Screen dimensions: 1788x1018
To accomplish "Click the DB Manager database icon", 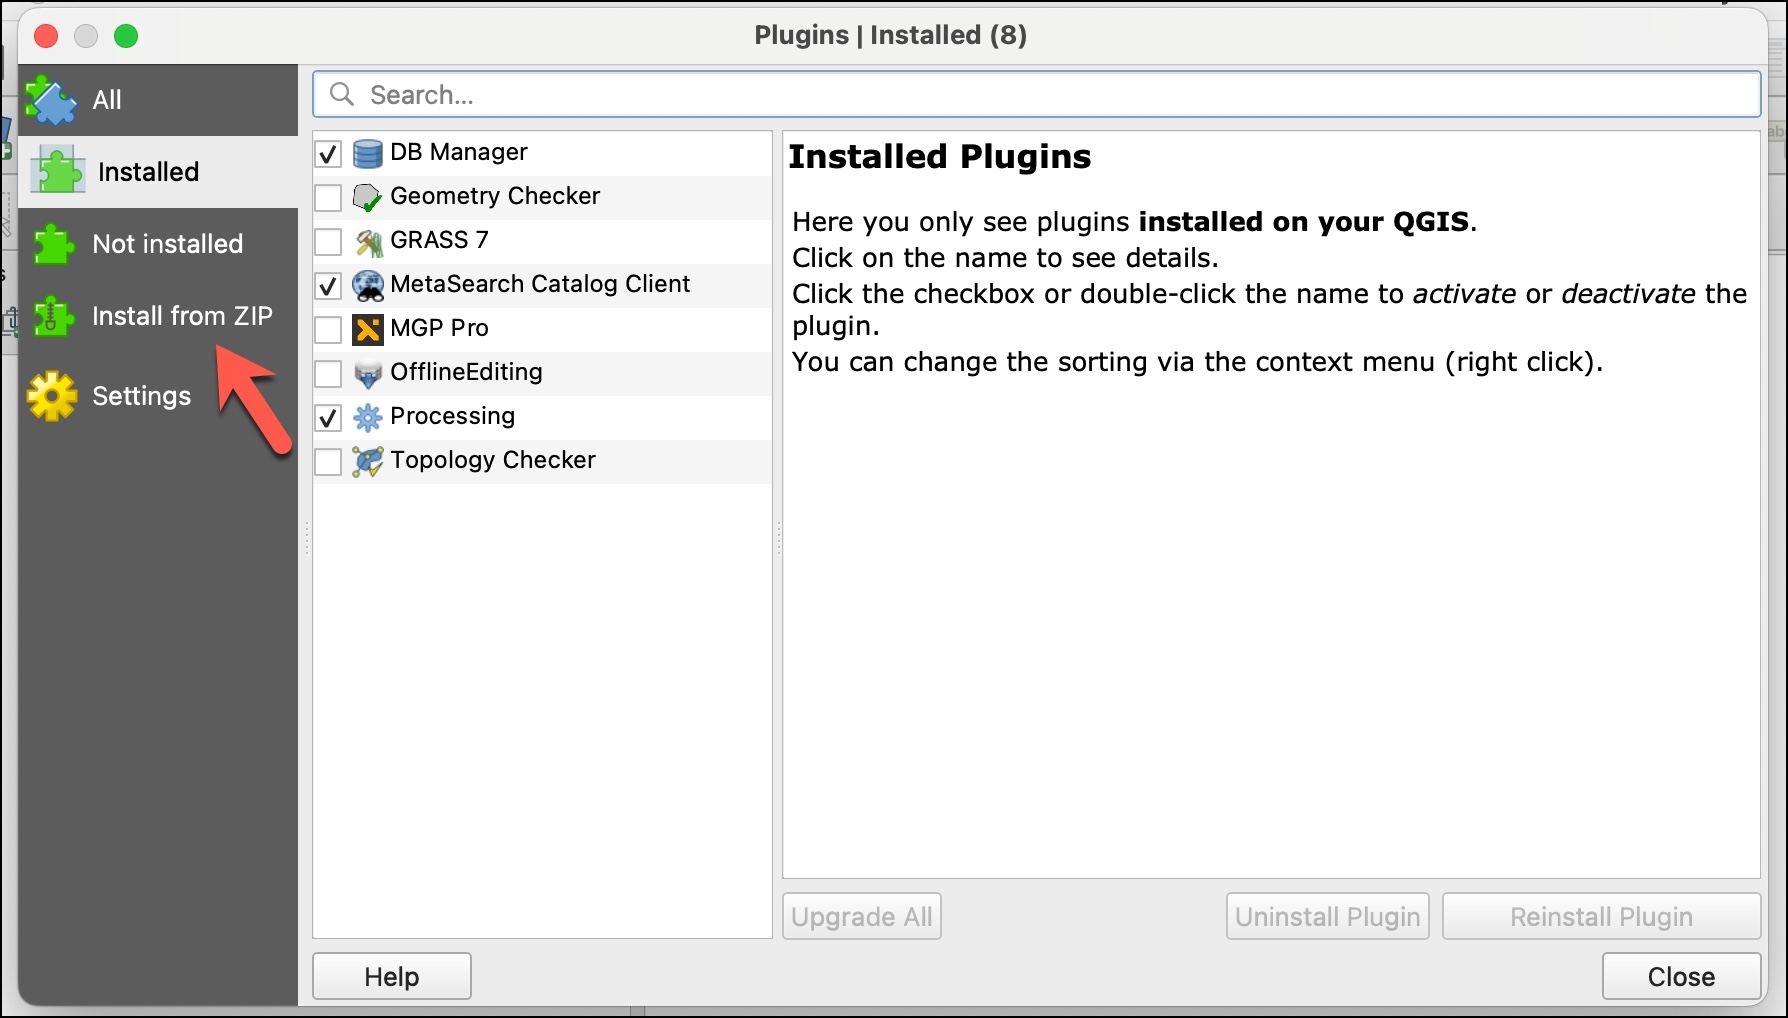I will coord(368,153).
